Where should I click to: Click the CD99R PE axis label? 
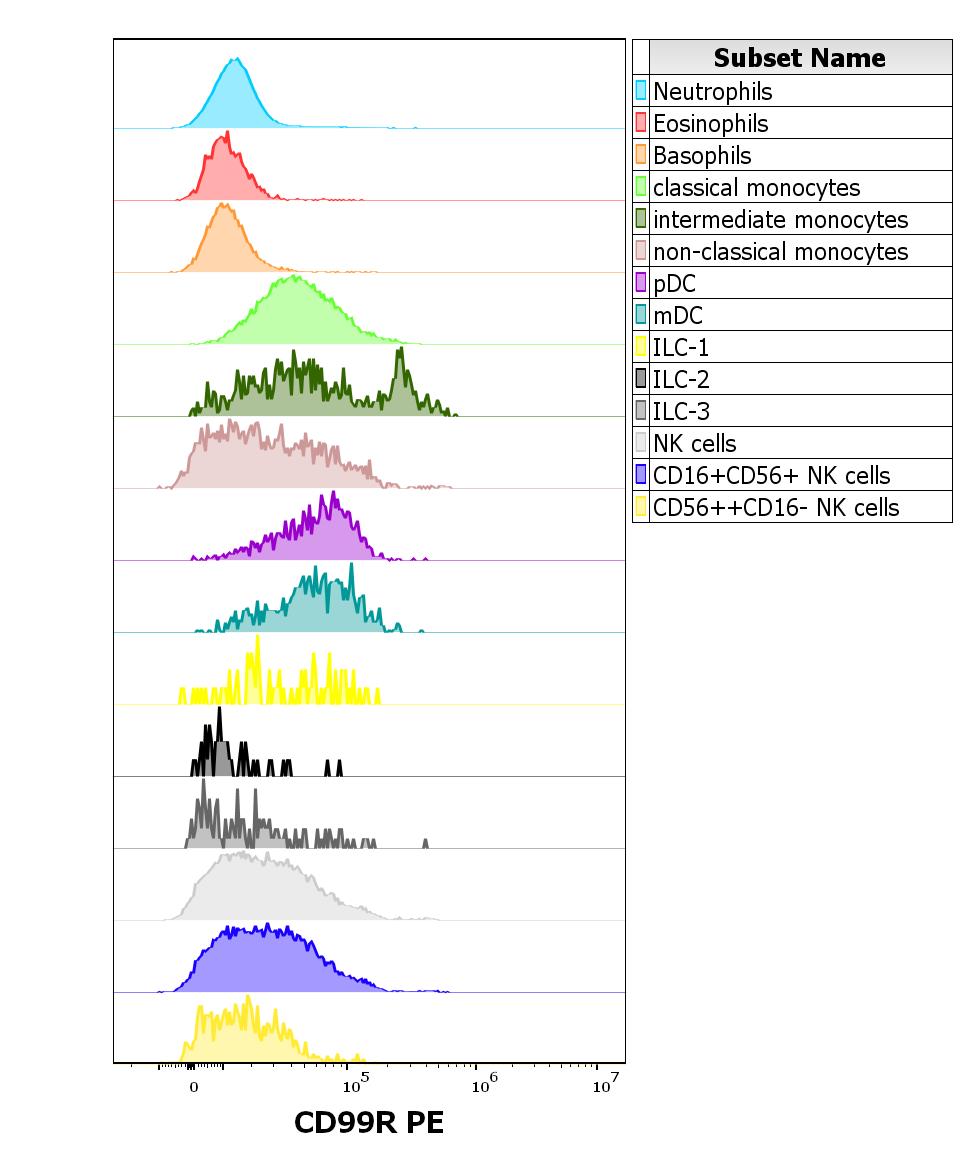tap(369, 1122)
